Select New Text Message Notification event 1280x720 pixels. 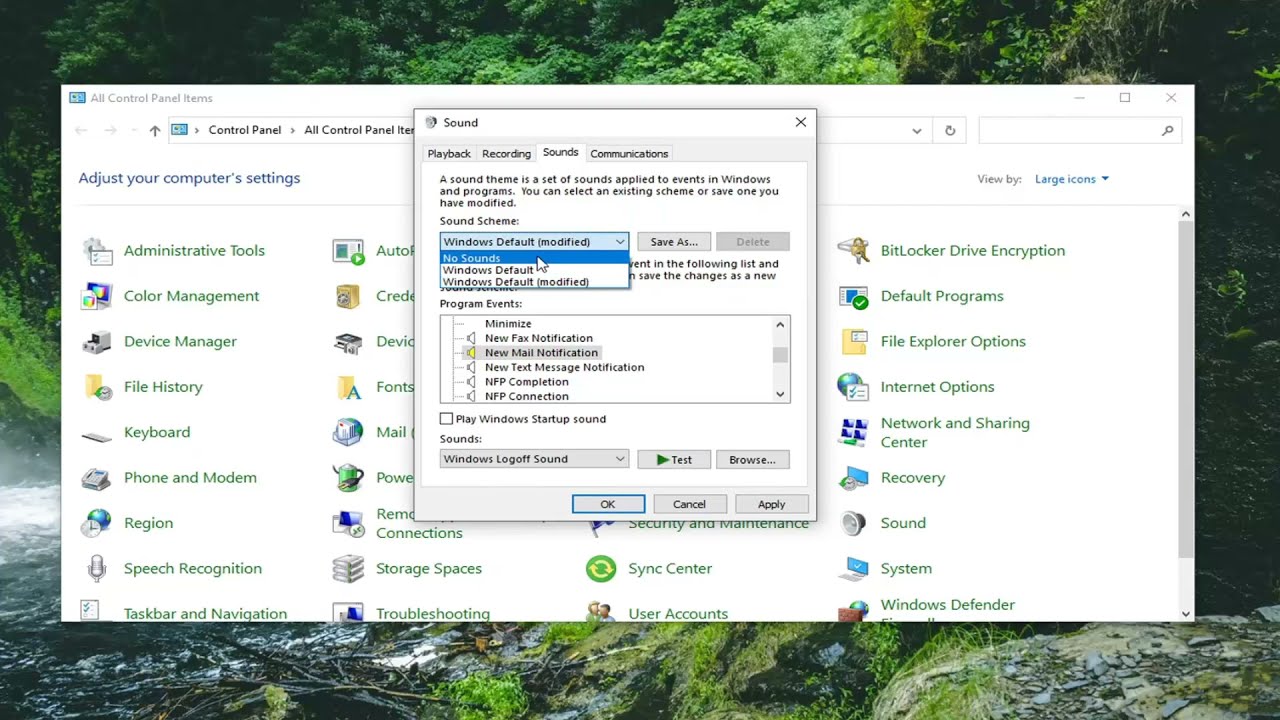coord(564,367)
